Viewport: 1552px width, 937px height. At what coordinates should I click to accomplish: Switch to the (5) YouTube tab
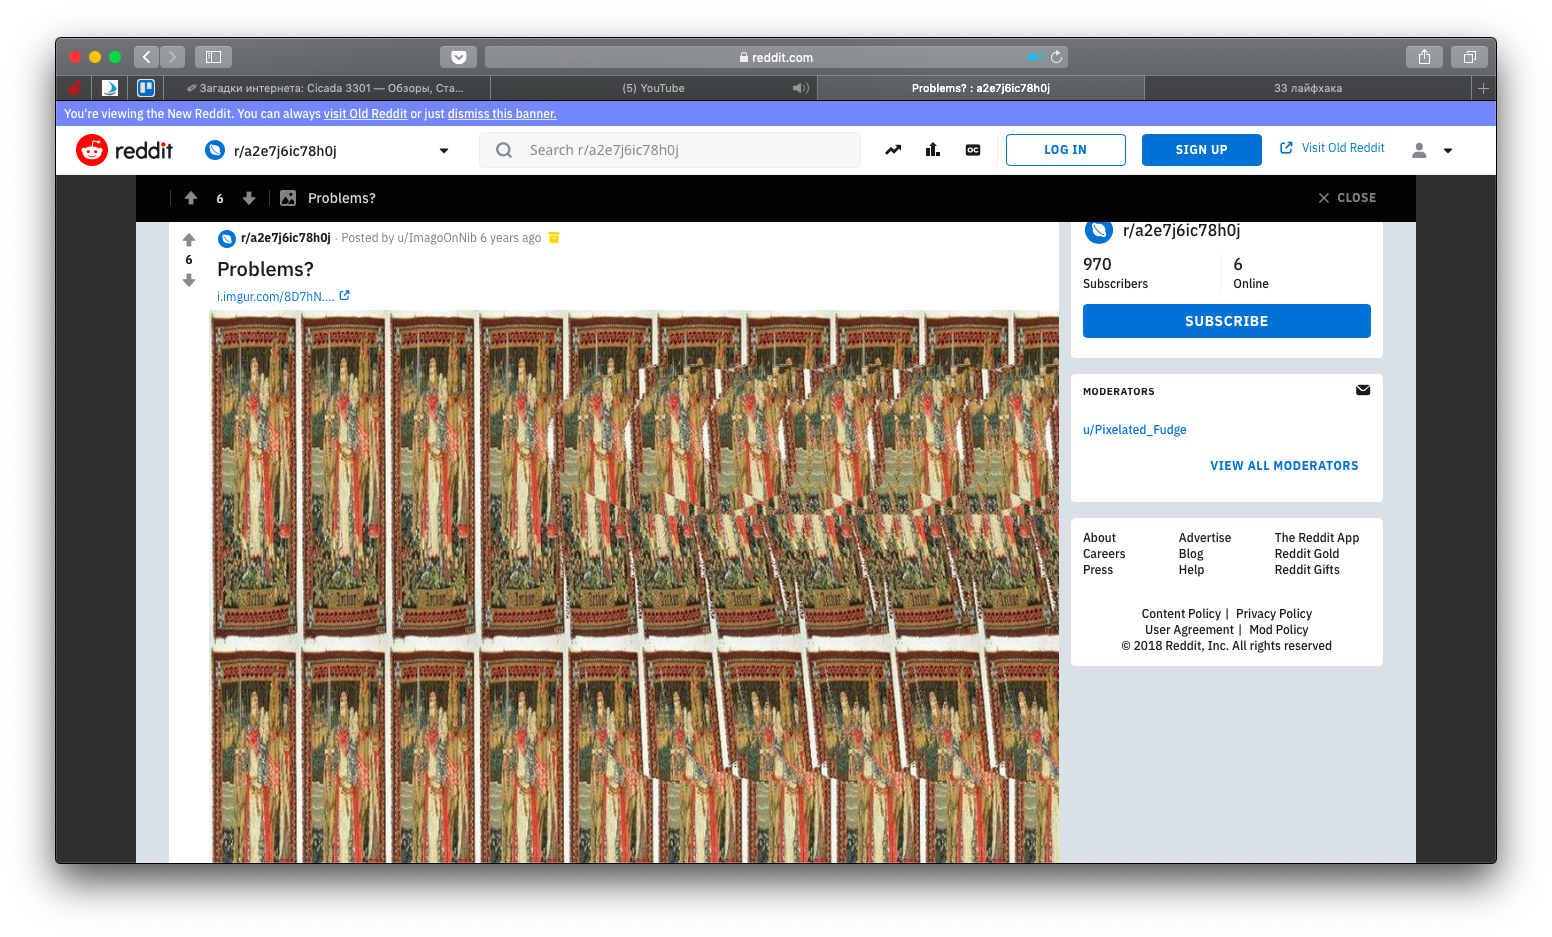pos(654,88)
